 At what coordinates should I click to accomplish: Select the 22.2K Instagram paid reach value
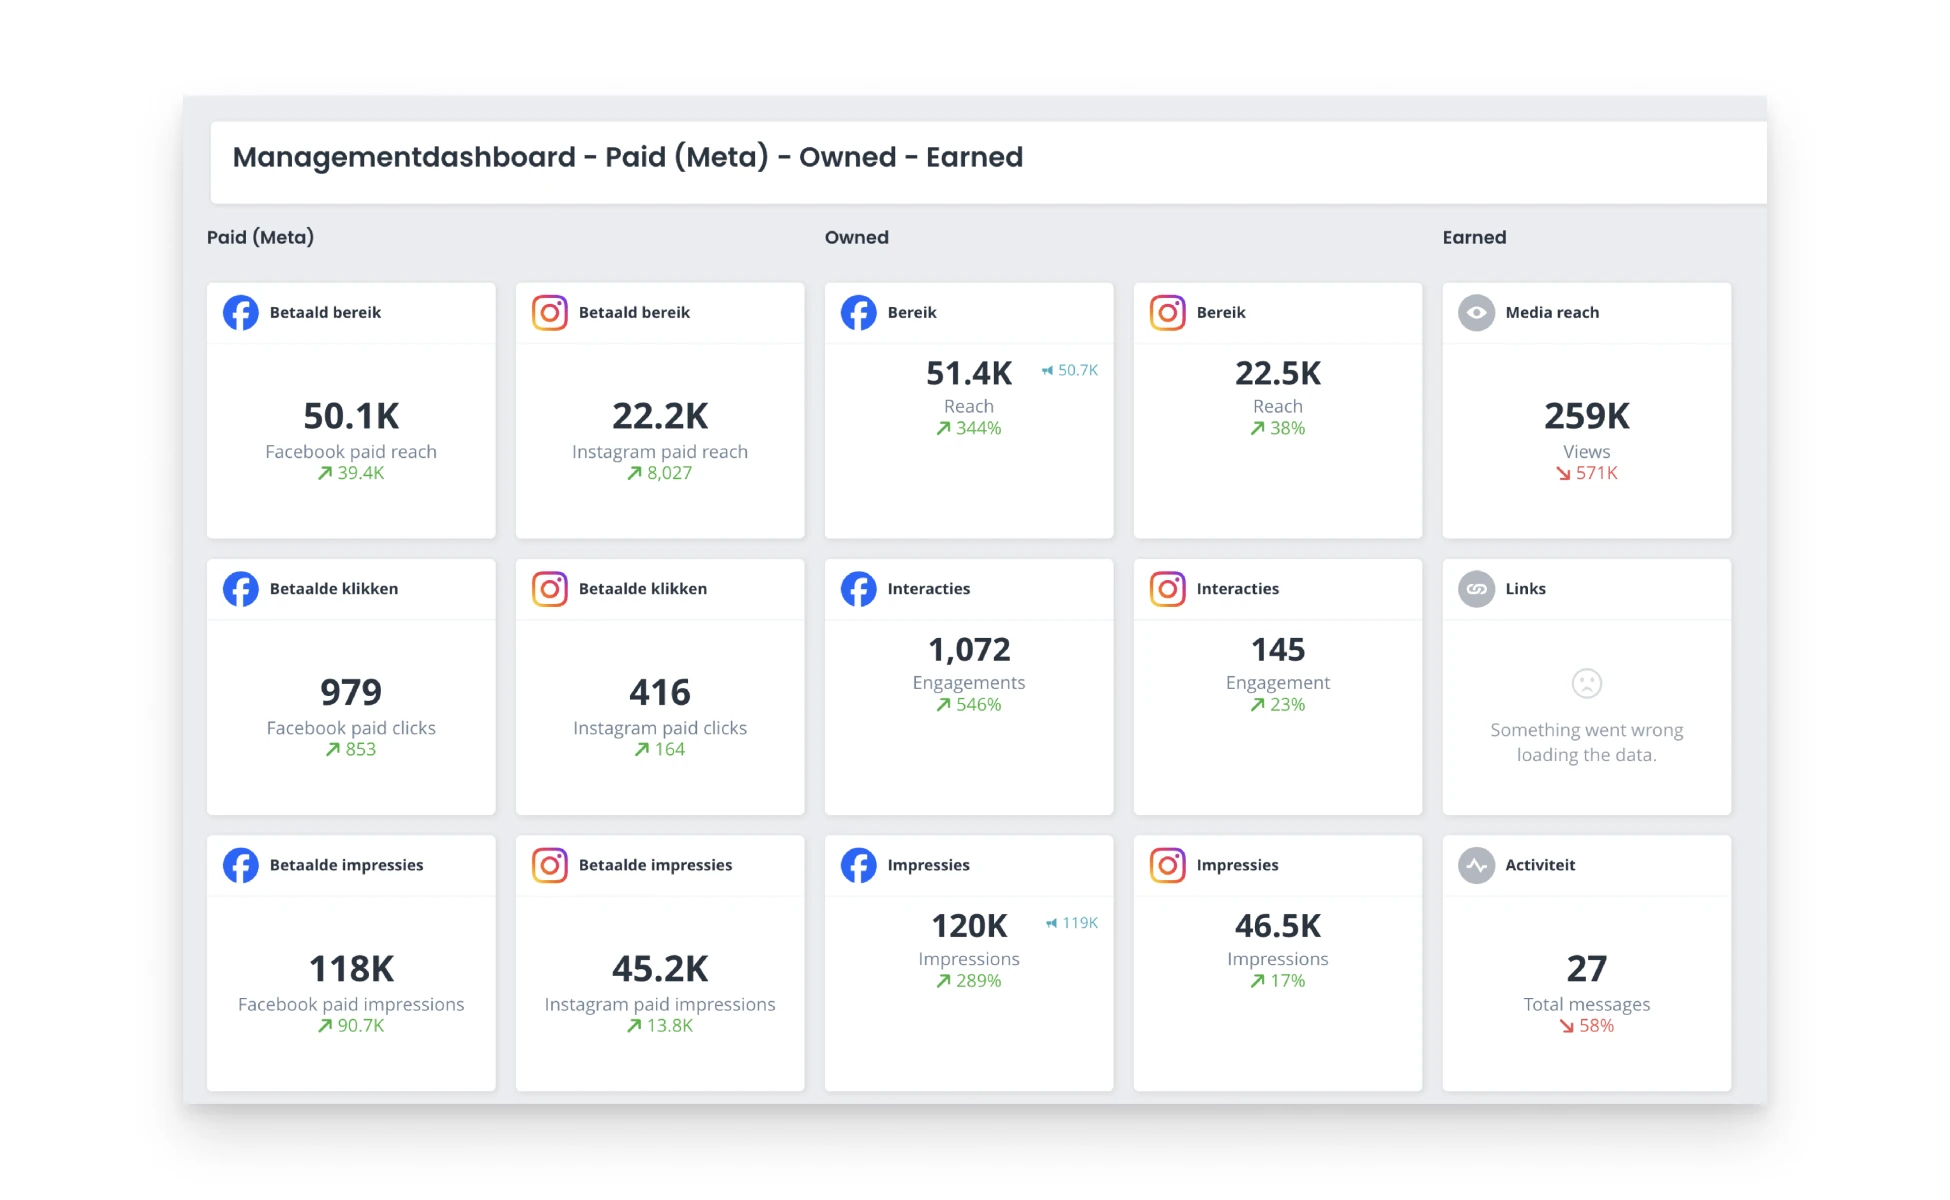pyautogui.click(x=660, y=416)
